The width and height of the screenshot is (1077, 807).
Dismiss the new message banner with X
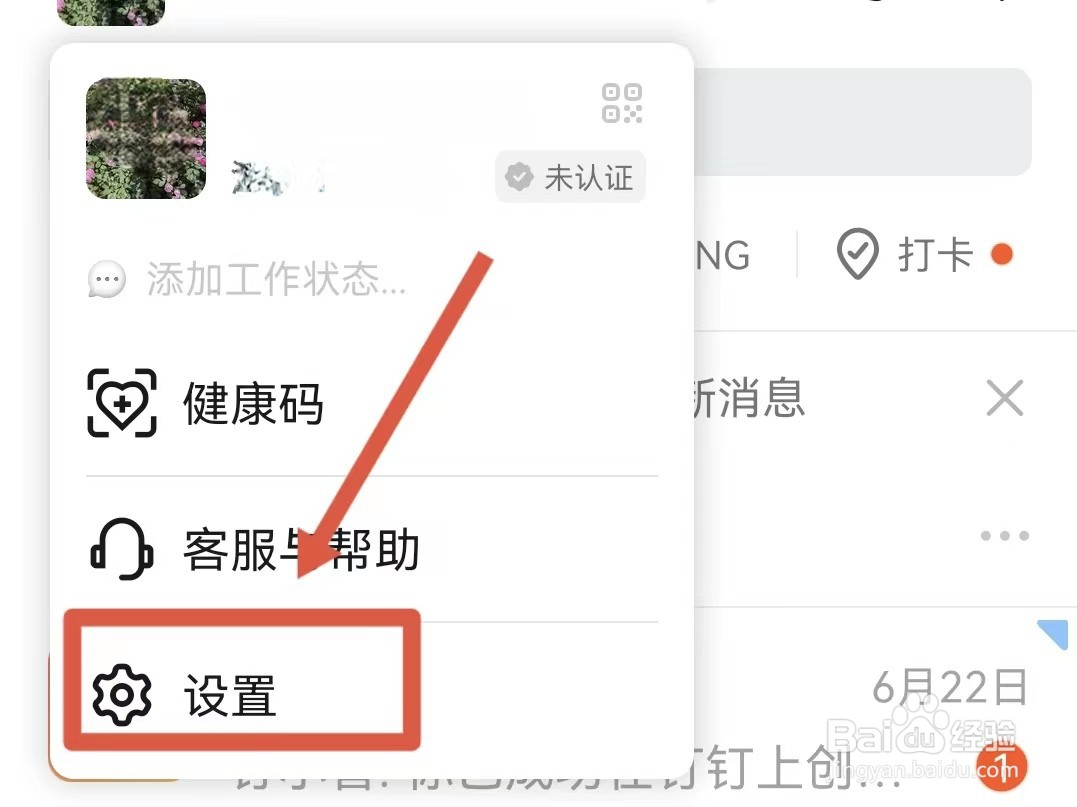[x=1005, y=398]
